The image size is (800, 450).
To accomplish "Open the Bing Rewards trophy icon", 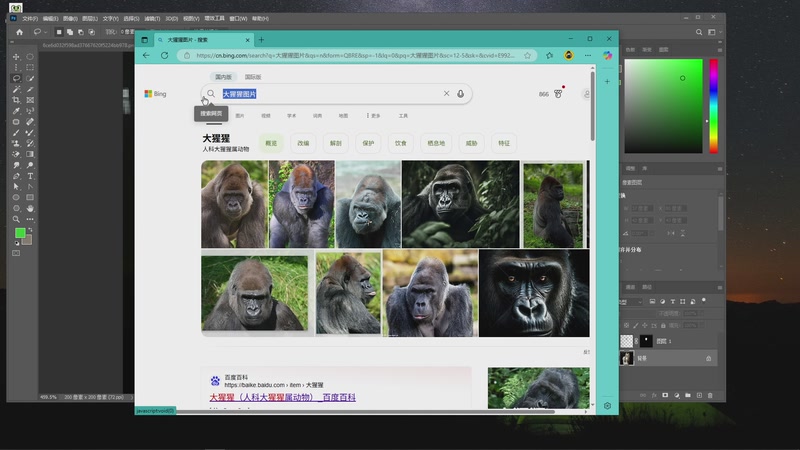I will (558, 94).
